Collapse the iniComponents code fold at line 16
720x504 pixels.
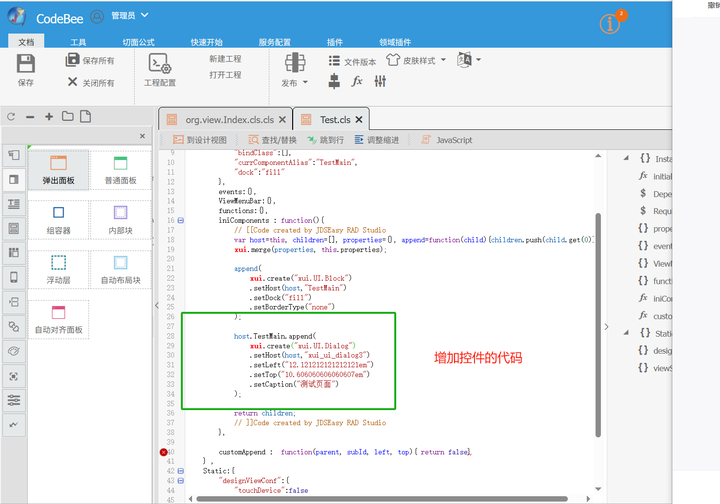(181, 220)
